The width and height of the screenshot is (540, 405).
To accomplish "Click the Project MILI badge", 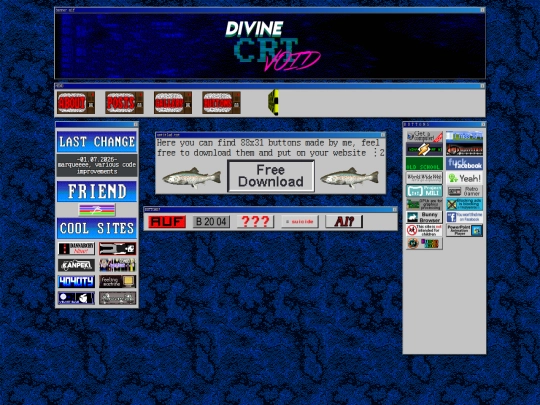I will 424,191.
